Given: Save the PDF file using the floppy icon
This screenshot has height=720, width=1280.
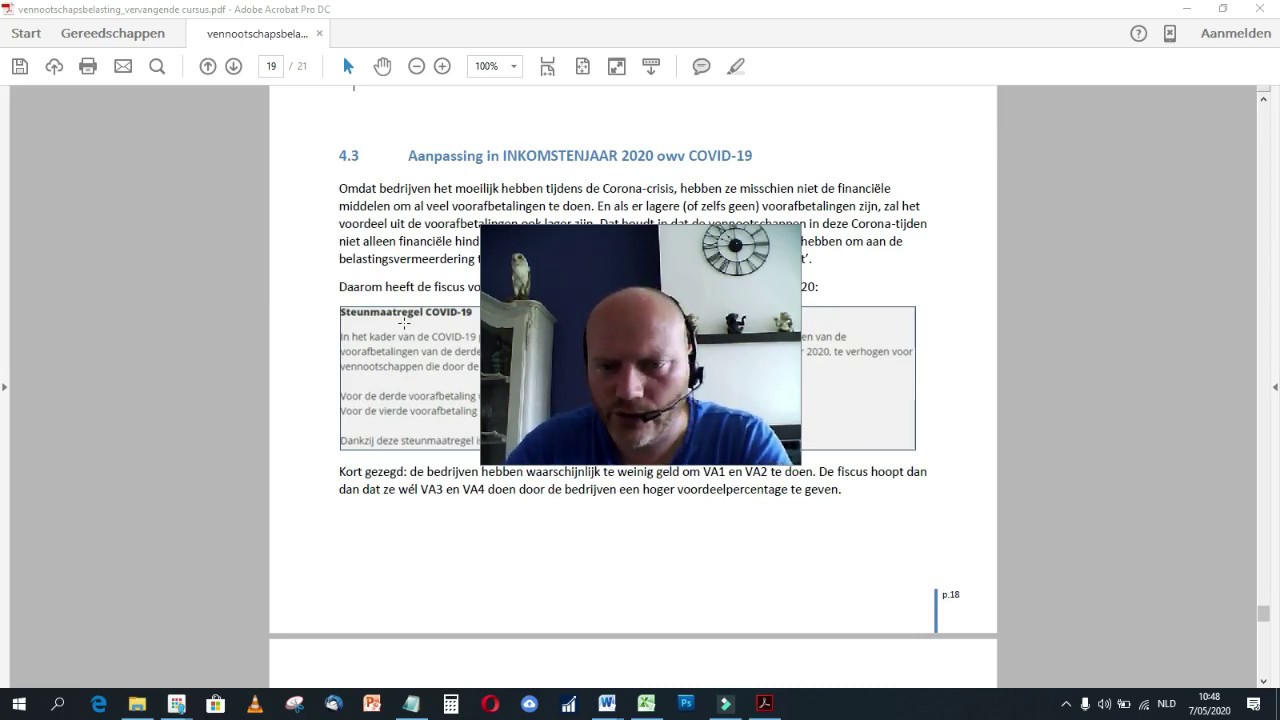Looking at the screenshot, I should click(x=19, y=66).
